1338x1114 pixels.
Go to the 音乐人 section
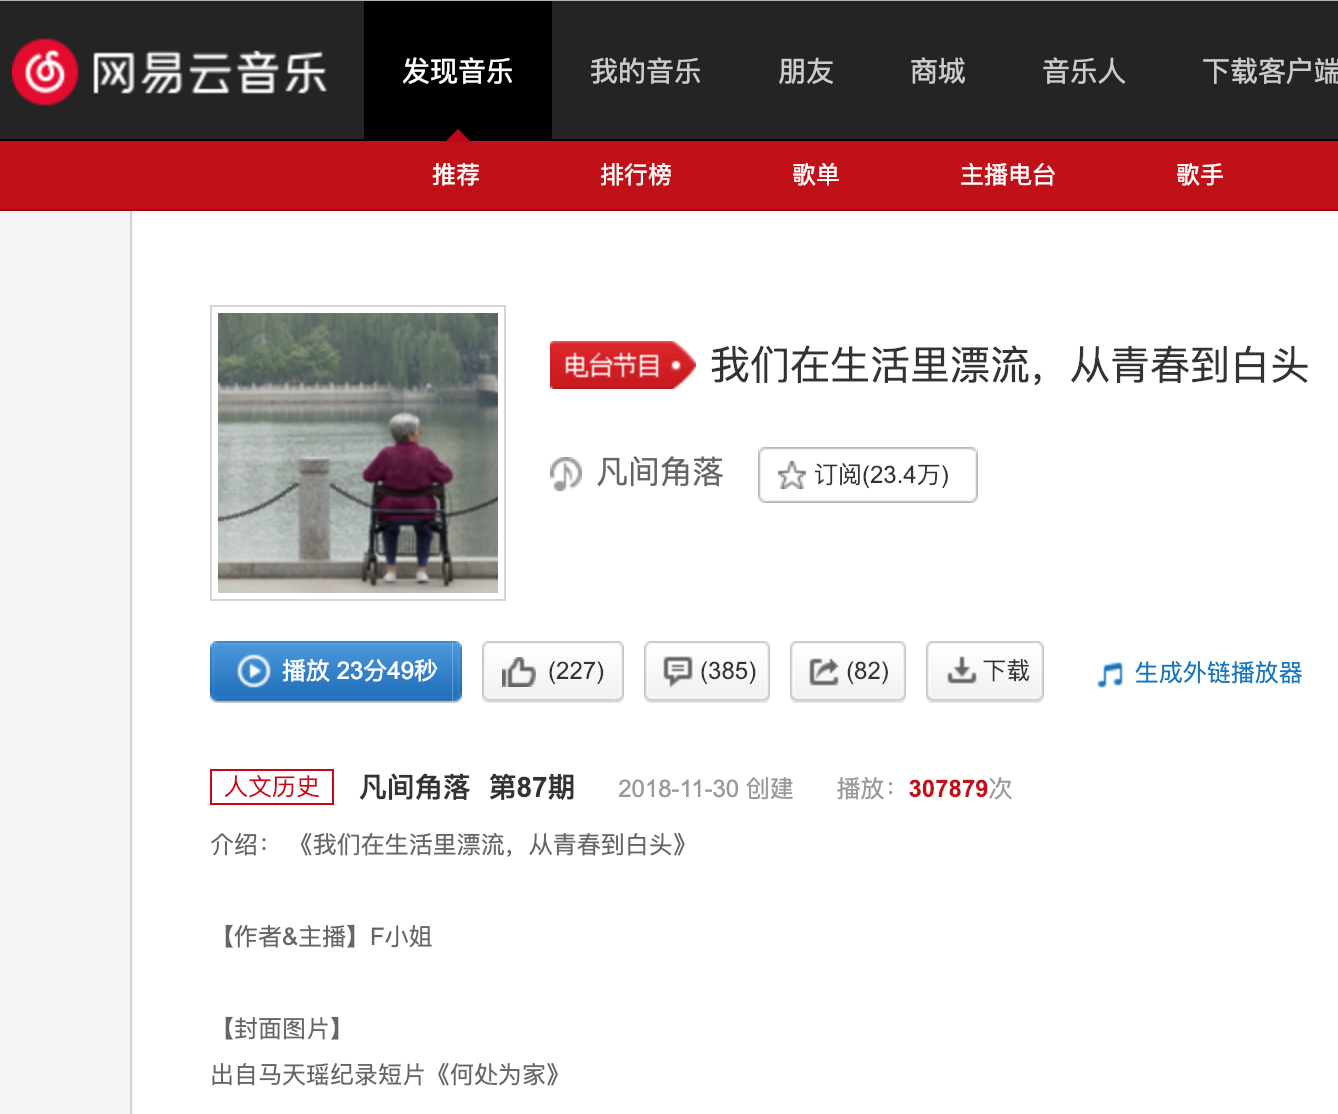point(1084,71)
